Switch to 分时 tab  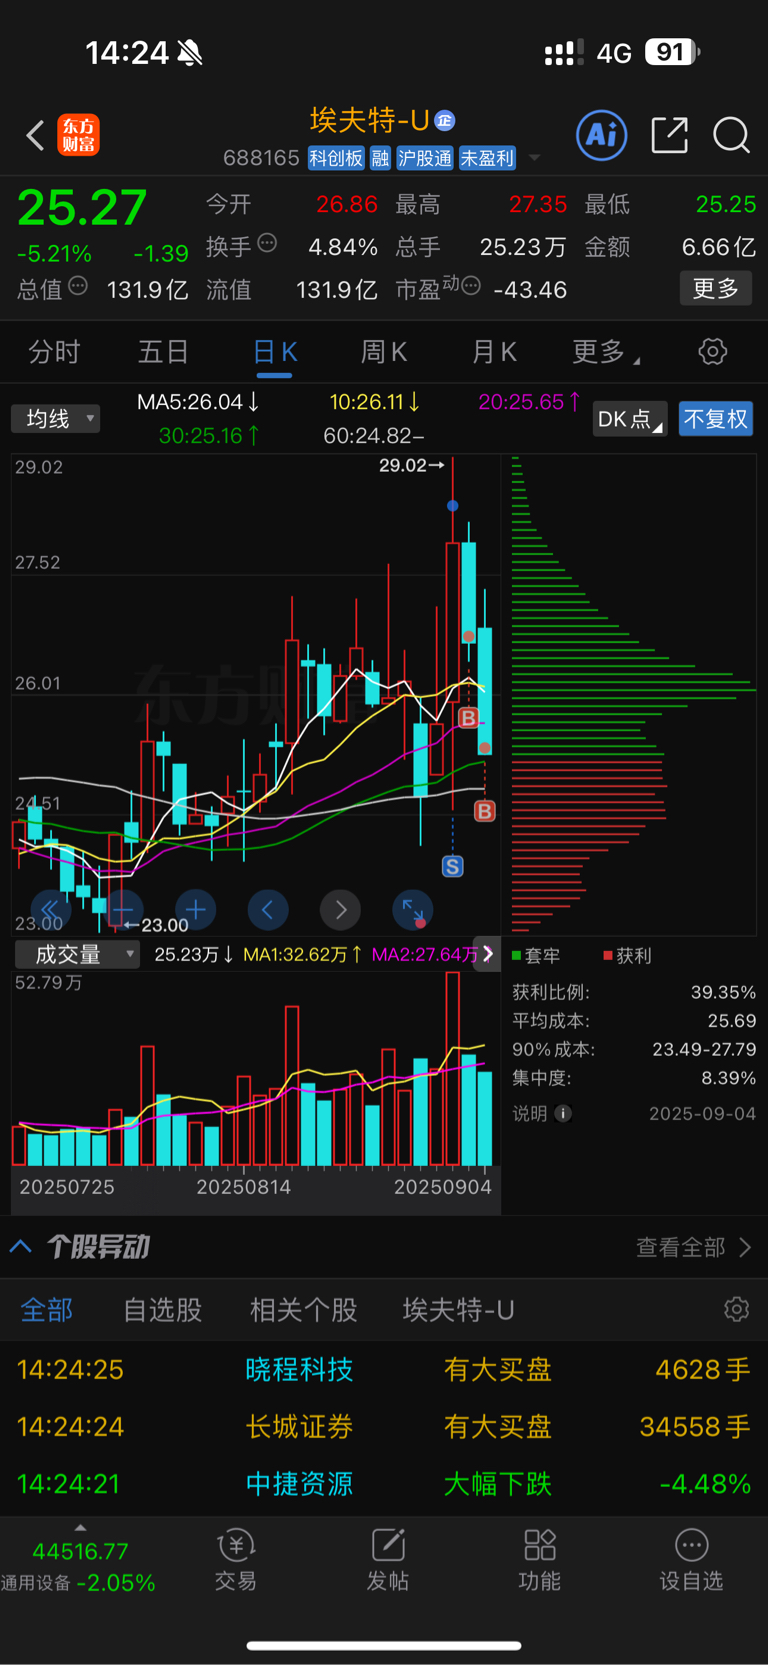(x=54, y=352)
